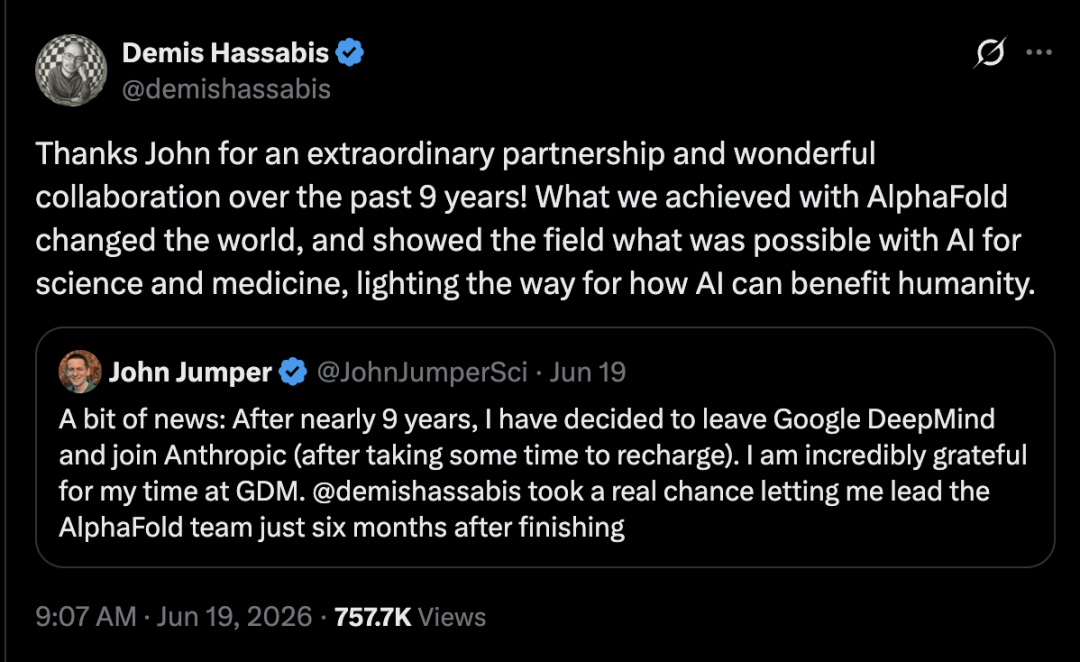The width and height of the screenshot is (1080, 662).
Task: Click Demis Hassabis's blue verified badge
Action: pyautogui.click(x=350, y=53)
